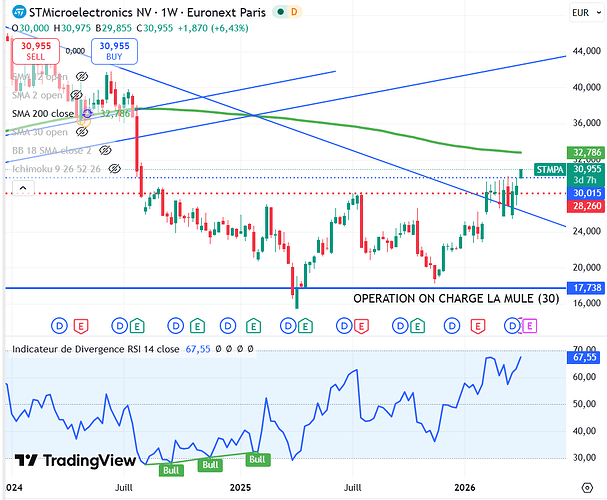Screen dimensions: 607x500
Task: Select the OPERATION ON CHARGE LA MULE annotation
Action: (456, 298)
